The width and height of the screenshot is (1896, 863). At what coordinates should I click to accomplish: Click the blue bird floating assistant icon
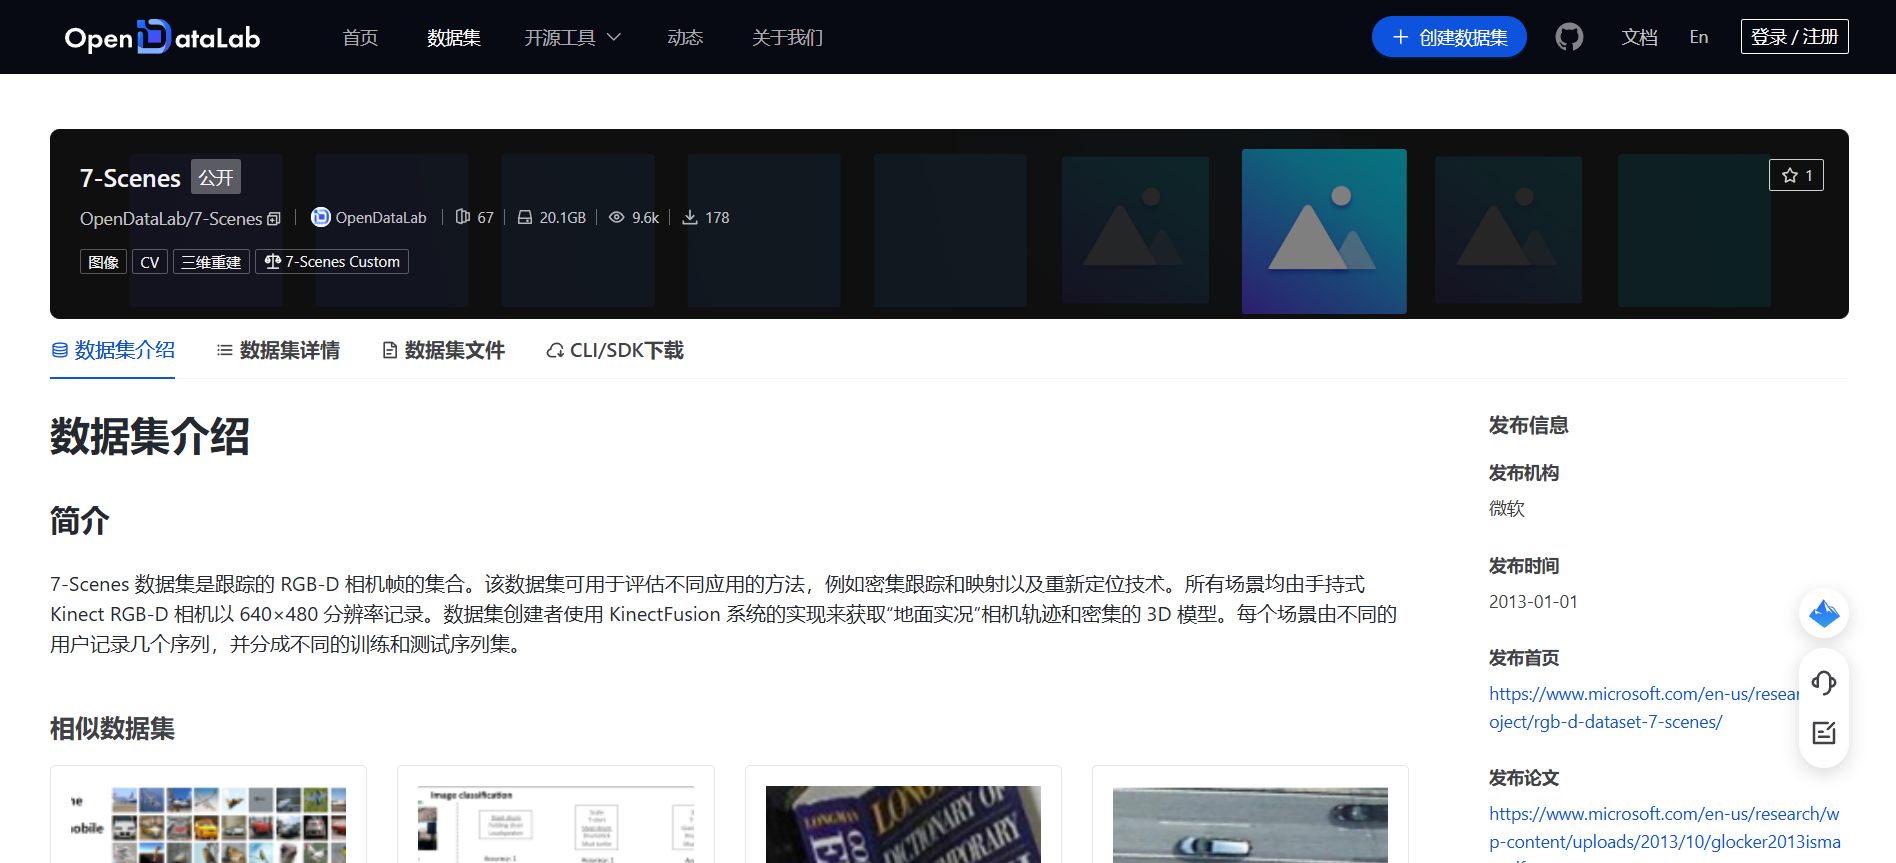pyautogui.click(x=1824, y=613)
